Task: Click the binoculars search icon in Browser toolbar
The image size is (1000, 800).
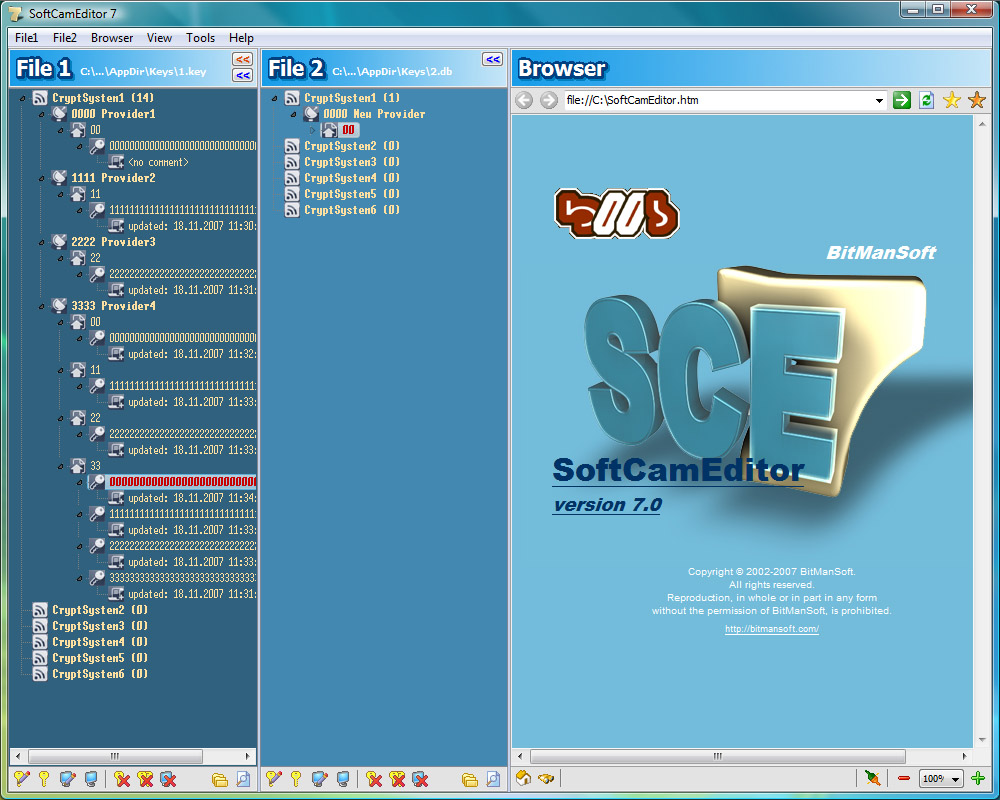Action: [x=546, y=778]
